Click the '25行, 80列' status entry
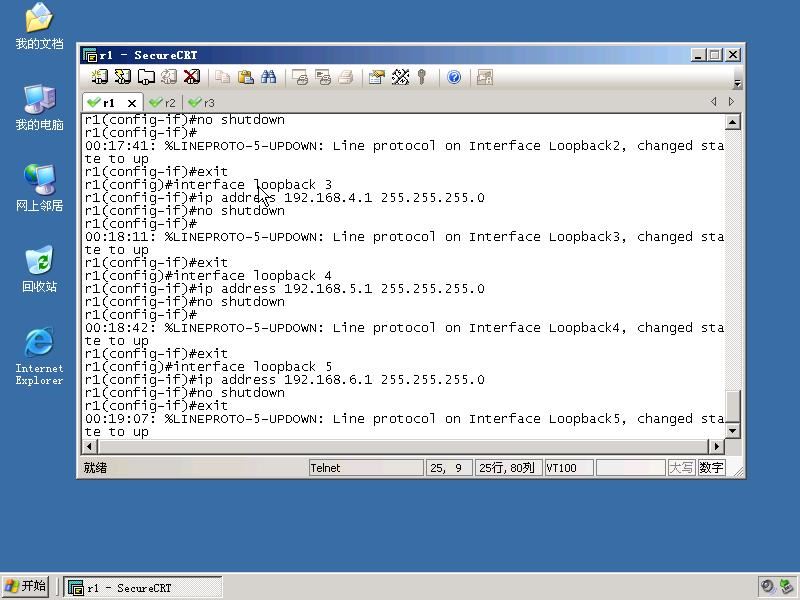The width and height of the screenshot is (800, 600). coord(508,468)
